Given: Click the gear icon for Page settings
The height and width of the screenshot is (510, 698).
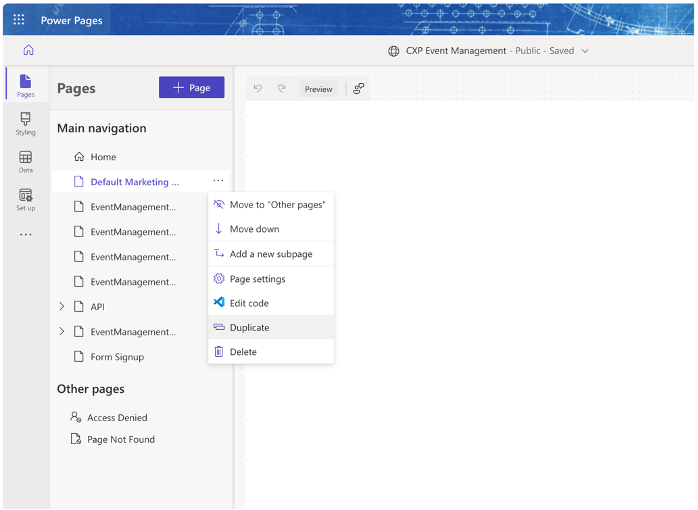Looking at the screenshot, I should [219, 279].
